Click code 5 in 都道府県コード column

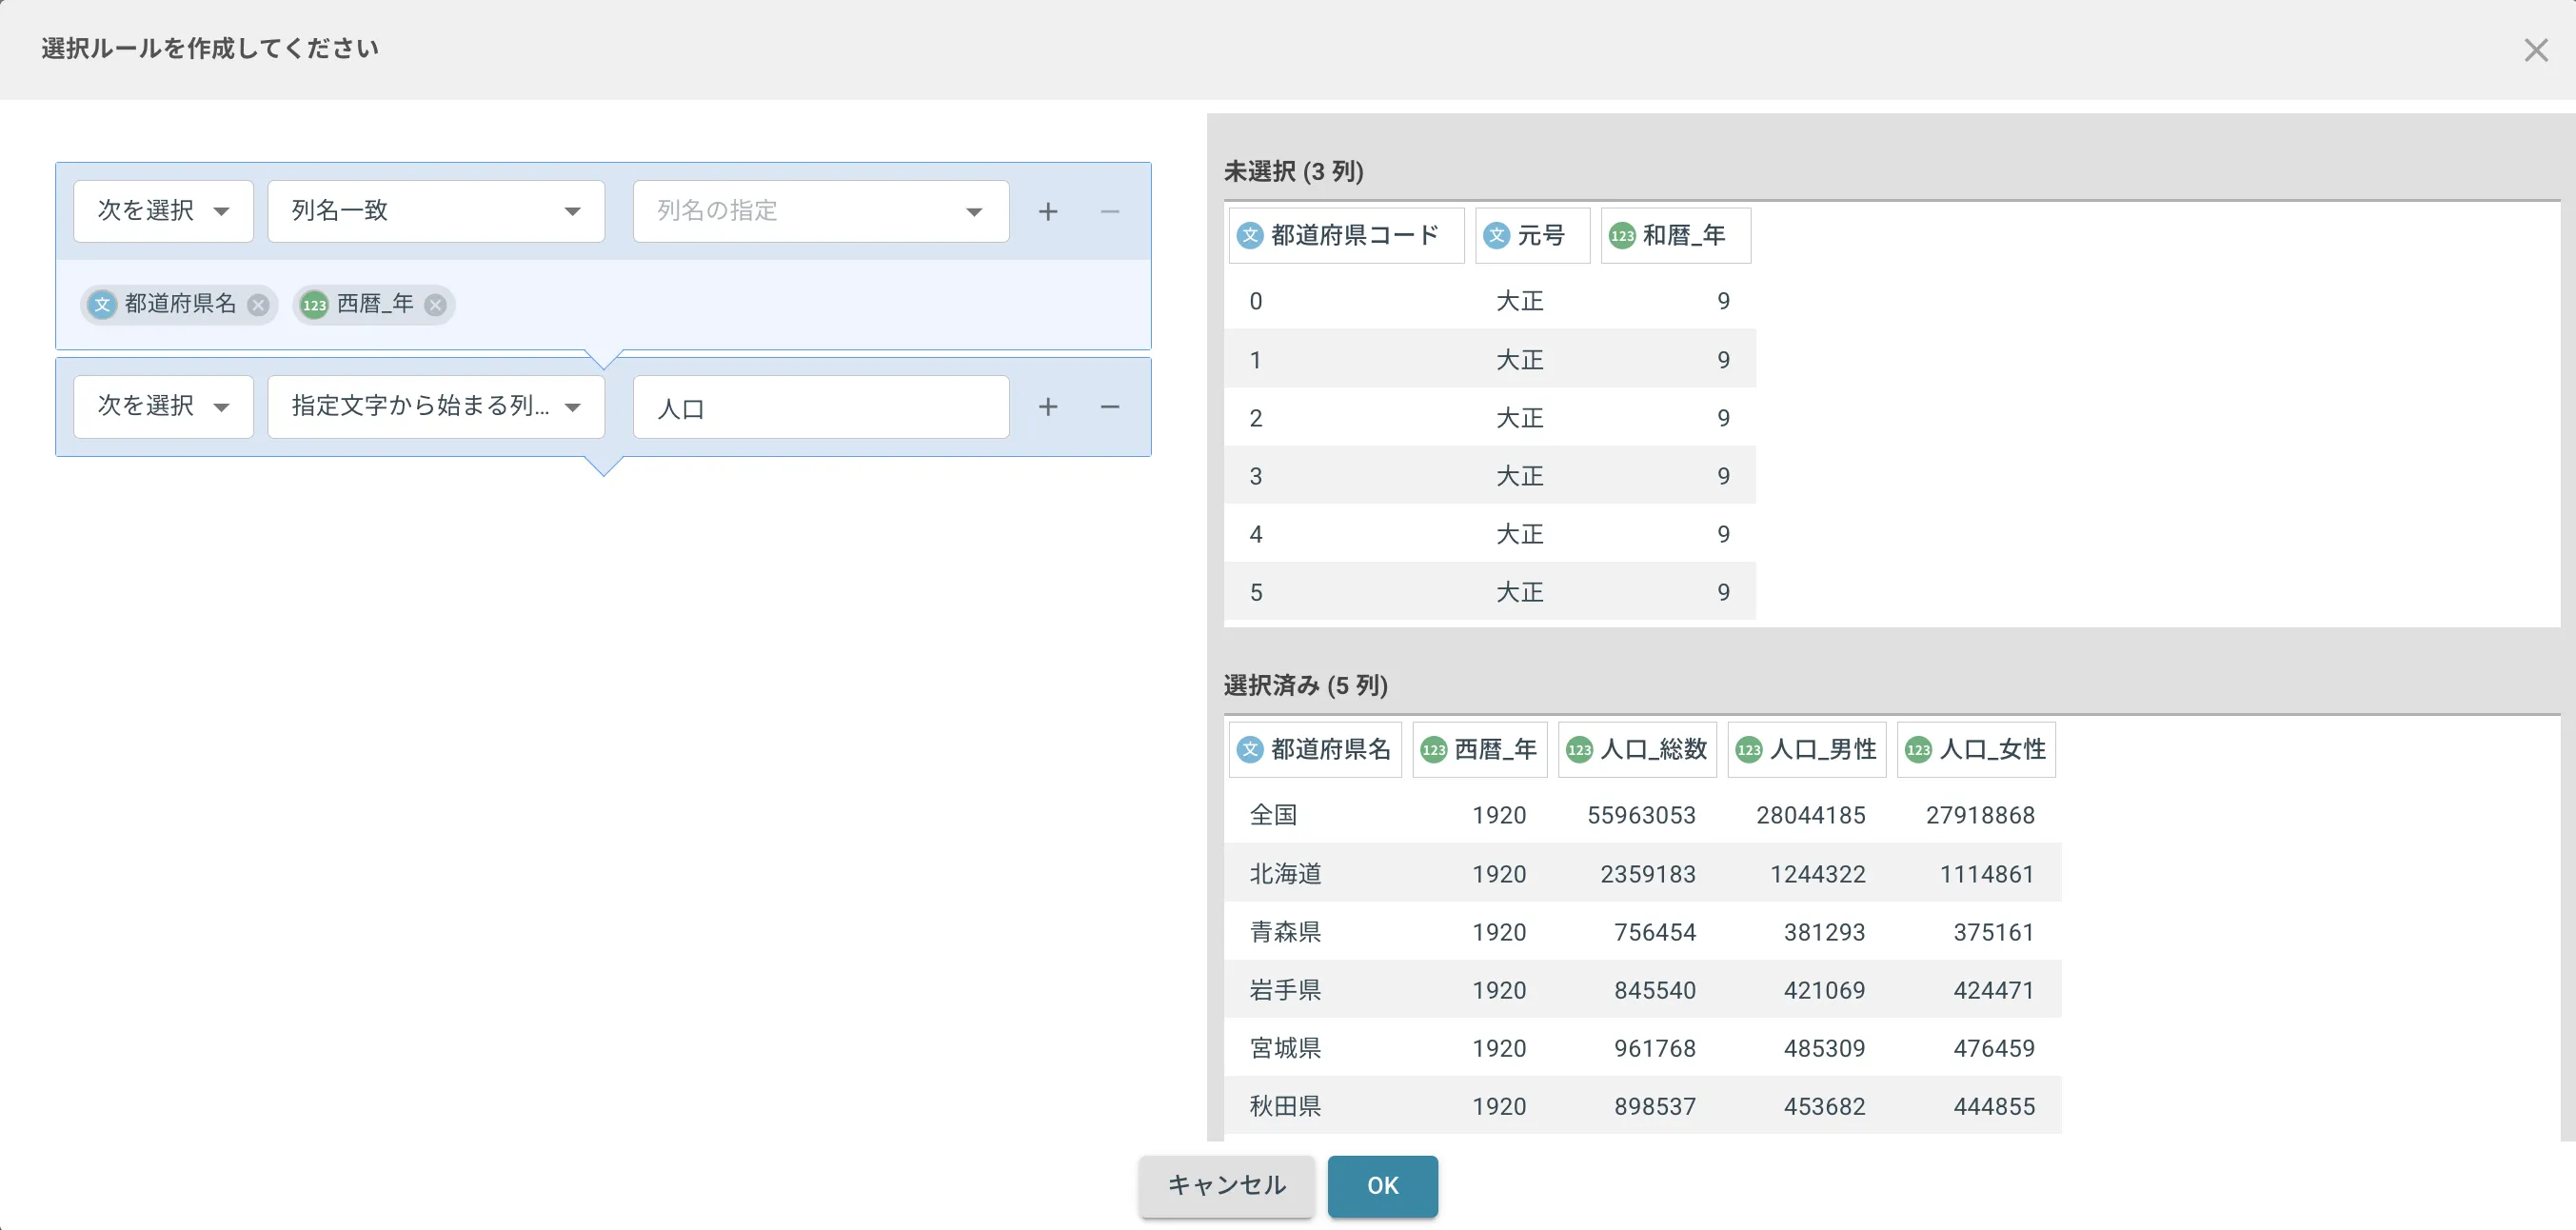pyautogui.click(x=1256, y=592)
